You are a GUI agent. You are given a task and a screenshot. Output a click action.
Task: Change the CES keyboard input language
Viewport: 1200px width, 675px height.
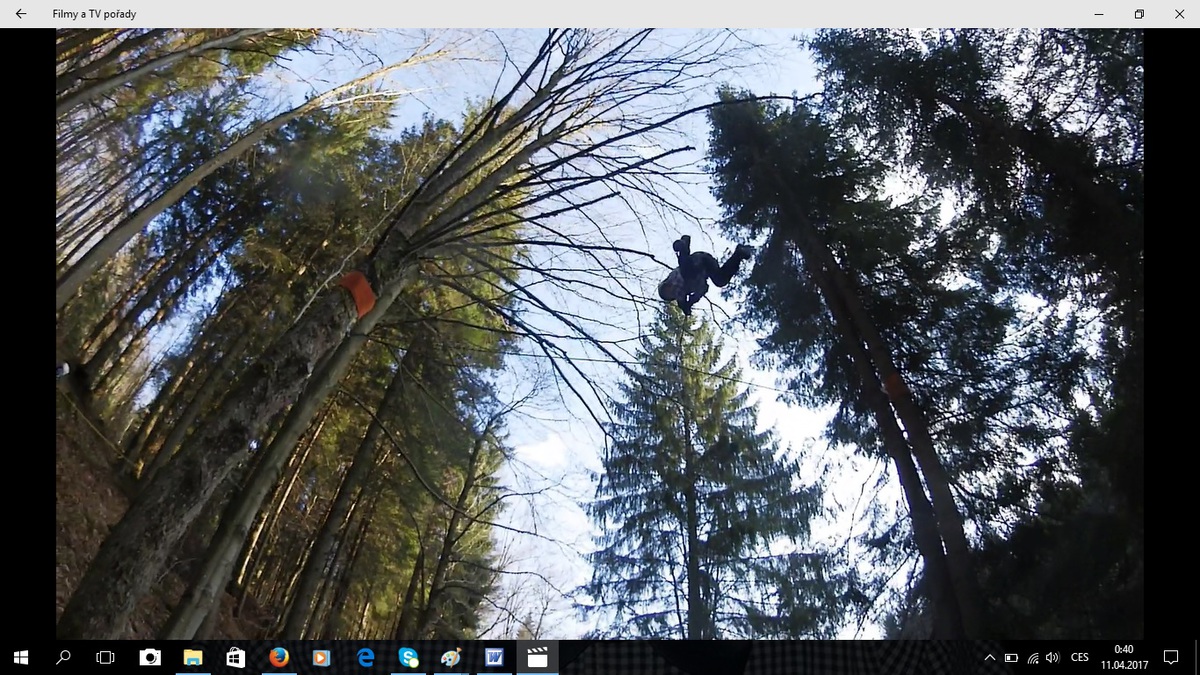pyautogui.click(x=1079, y=657)
